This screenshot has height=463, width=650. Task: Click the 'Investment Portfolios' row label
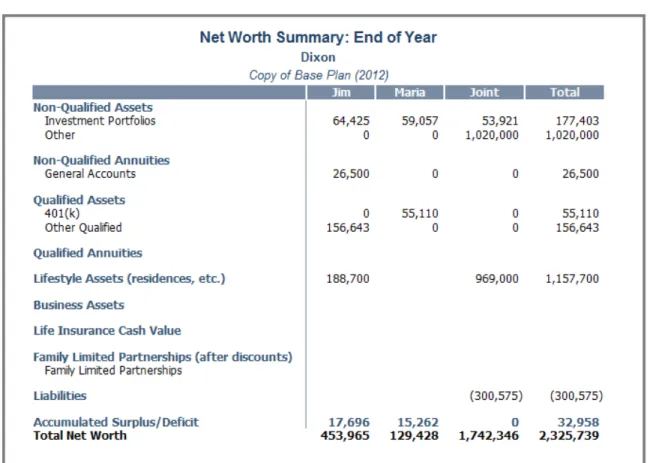100,121
